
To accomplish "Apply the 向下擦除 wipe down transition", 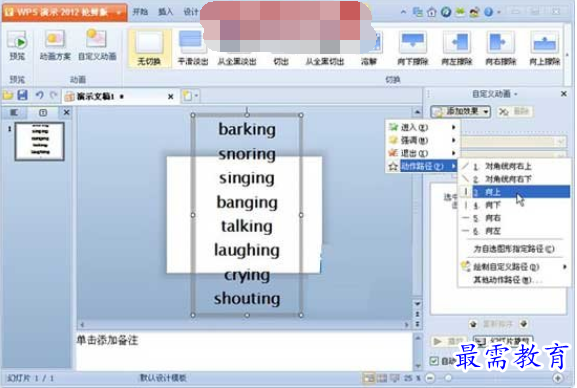I will (413, 48).
